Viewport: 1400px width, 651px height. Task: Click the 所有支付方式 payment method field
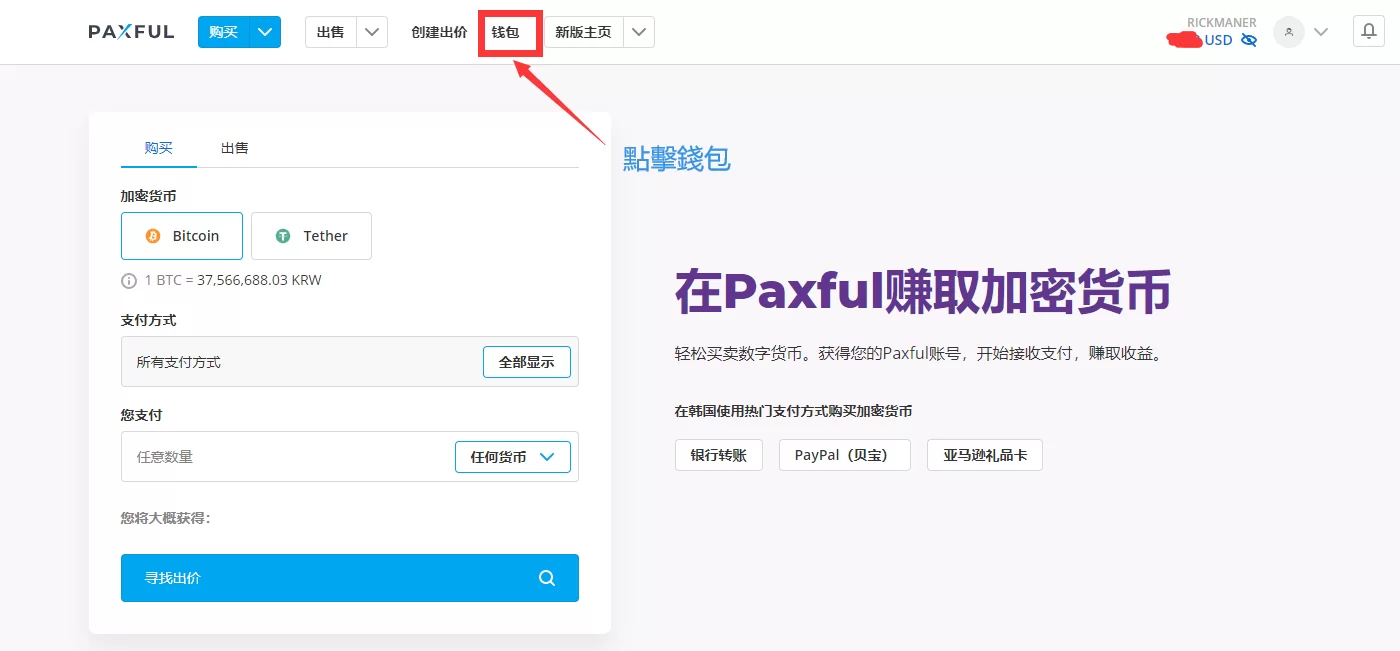(350, 362)
